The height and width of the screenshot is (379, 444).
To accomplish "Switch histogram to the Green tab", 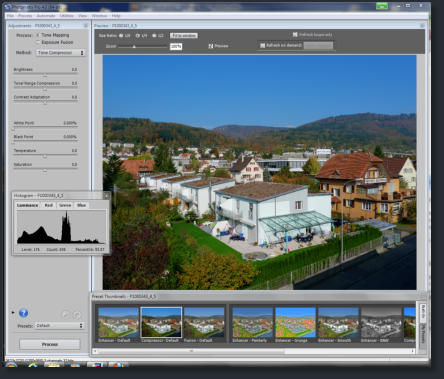I will pyautogui.click(x=65, y=205).
